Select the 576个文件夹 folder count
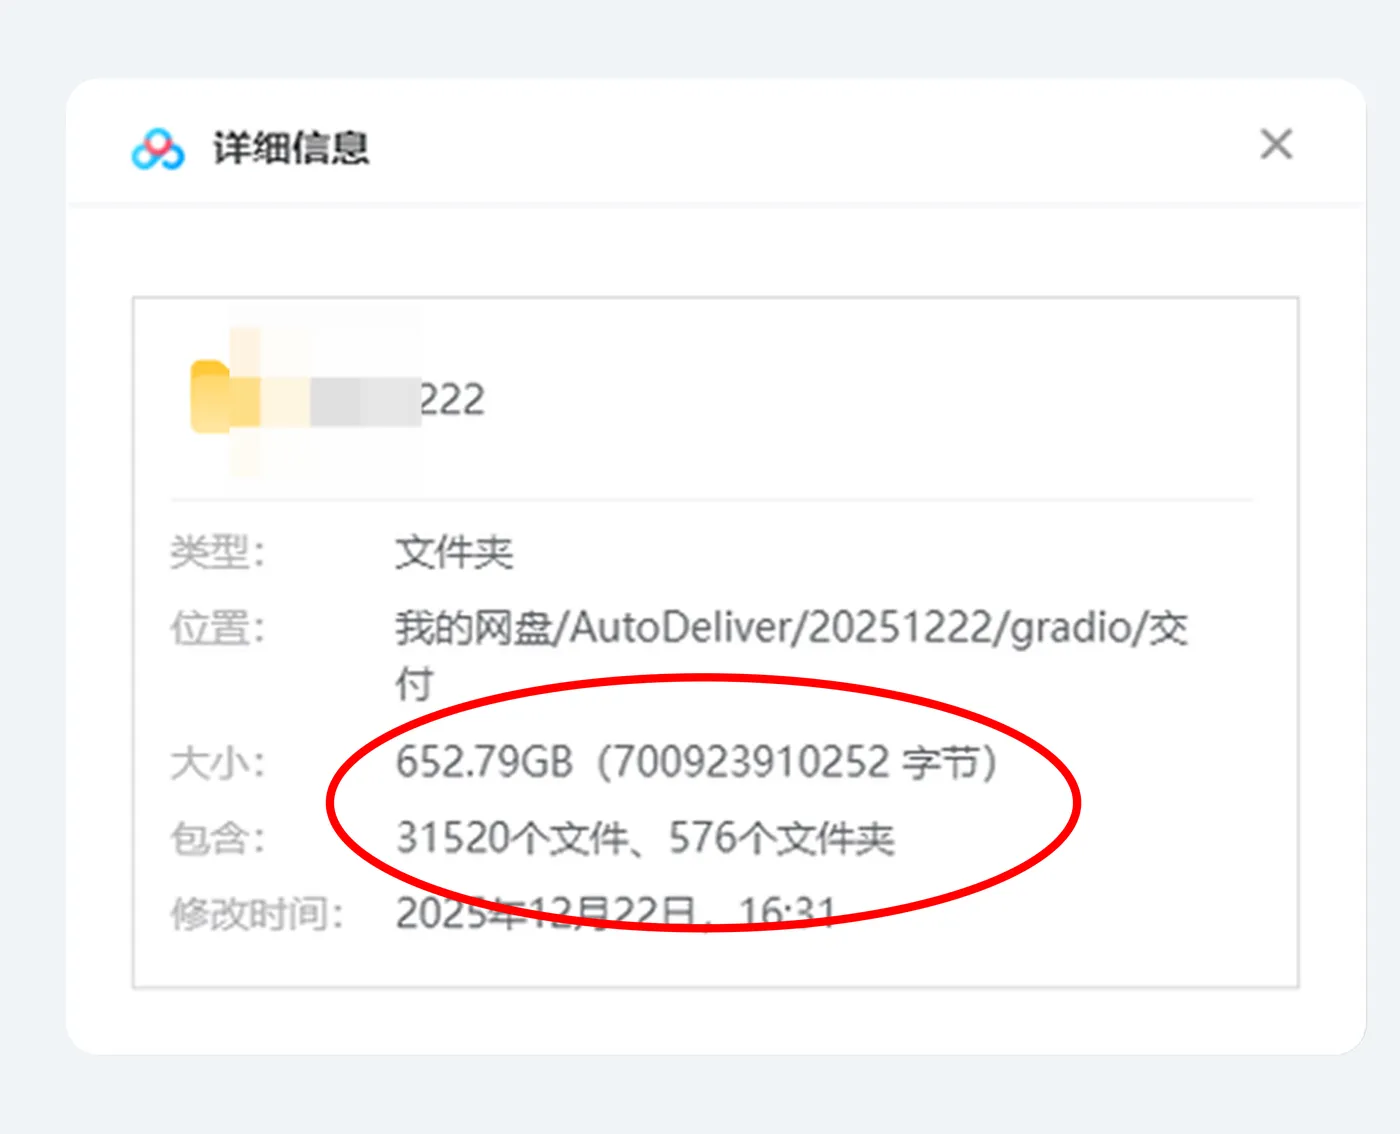 click(782, 838)
